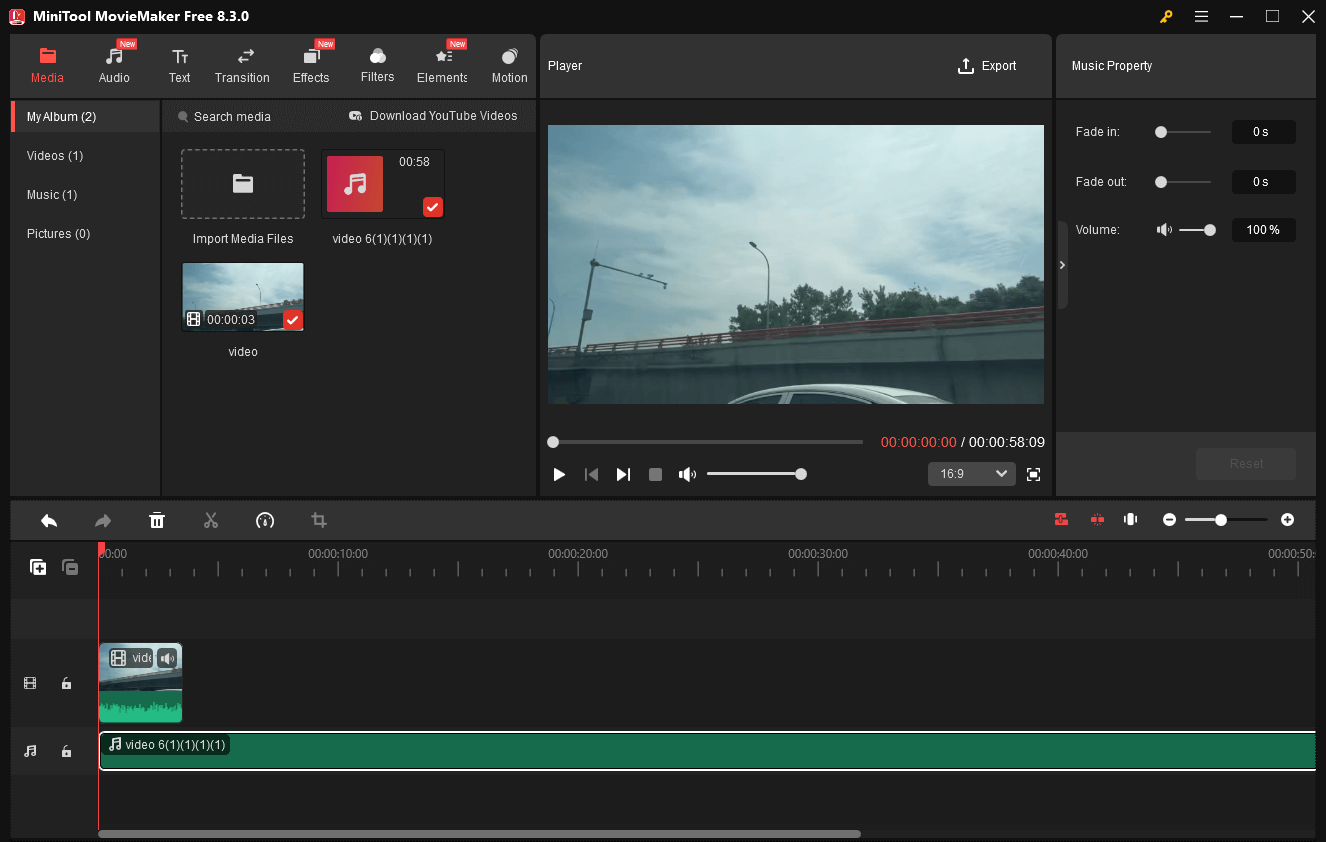Click the Reset button
This screenshot has height=842, width=1326.
pos(1246,464)
